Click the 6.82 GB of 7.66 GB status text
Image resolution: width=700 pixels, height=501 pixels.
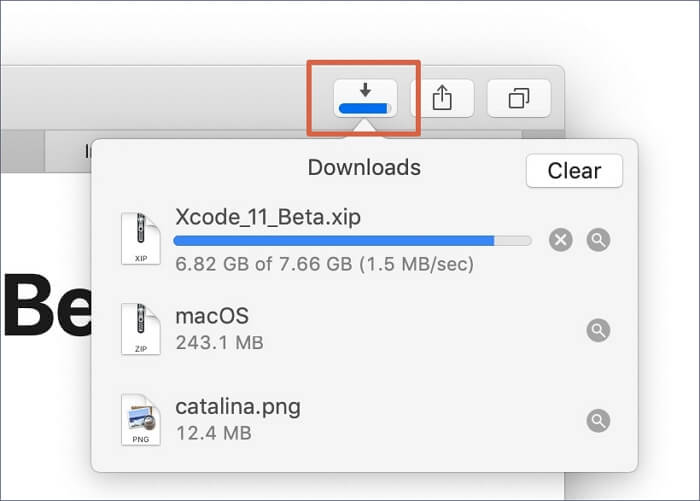[323, 265]
